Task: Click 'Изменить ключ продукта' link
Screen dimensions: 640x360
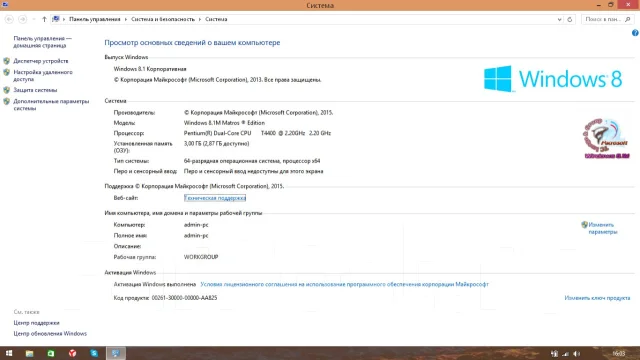Action: (597, 298)
